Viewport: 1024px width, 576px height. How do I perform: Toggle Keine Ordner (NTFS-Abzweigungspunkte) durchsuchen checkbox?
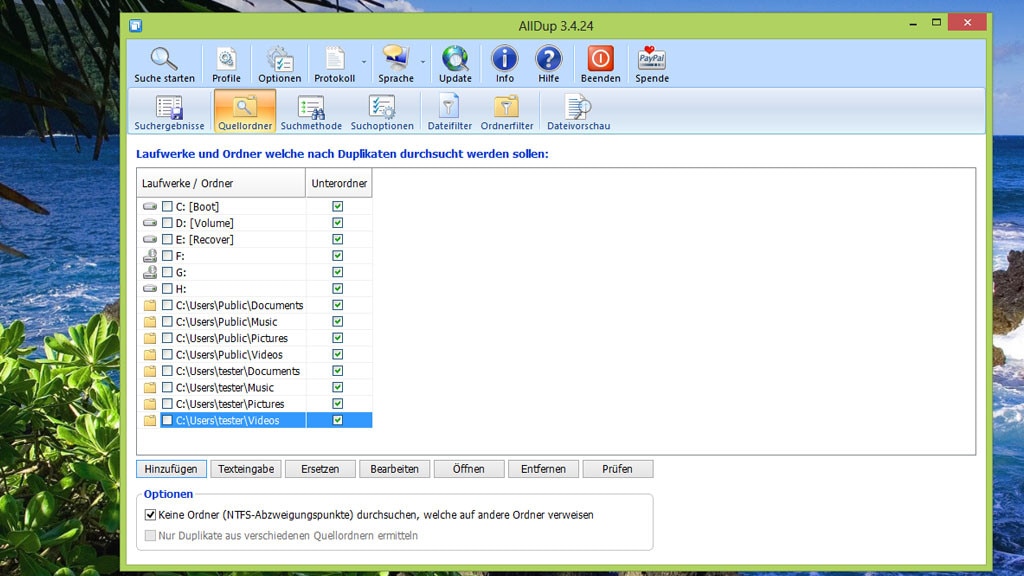pos(150,515)
